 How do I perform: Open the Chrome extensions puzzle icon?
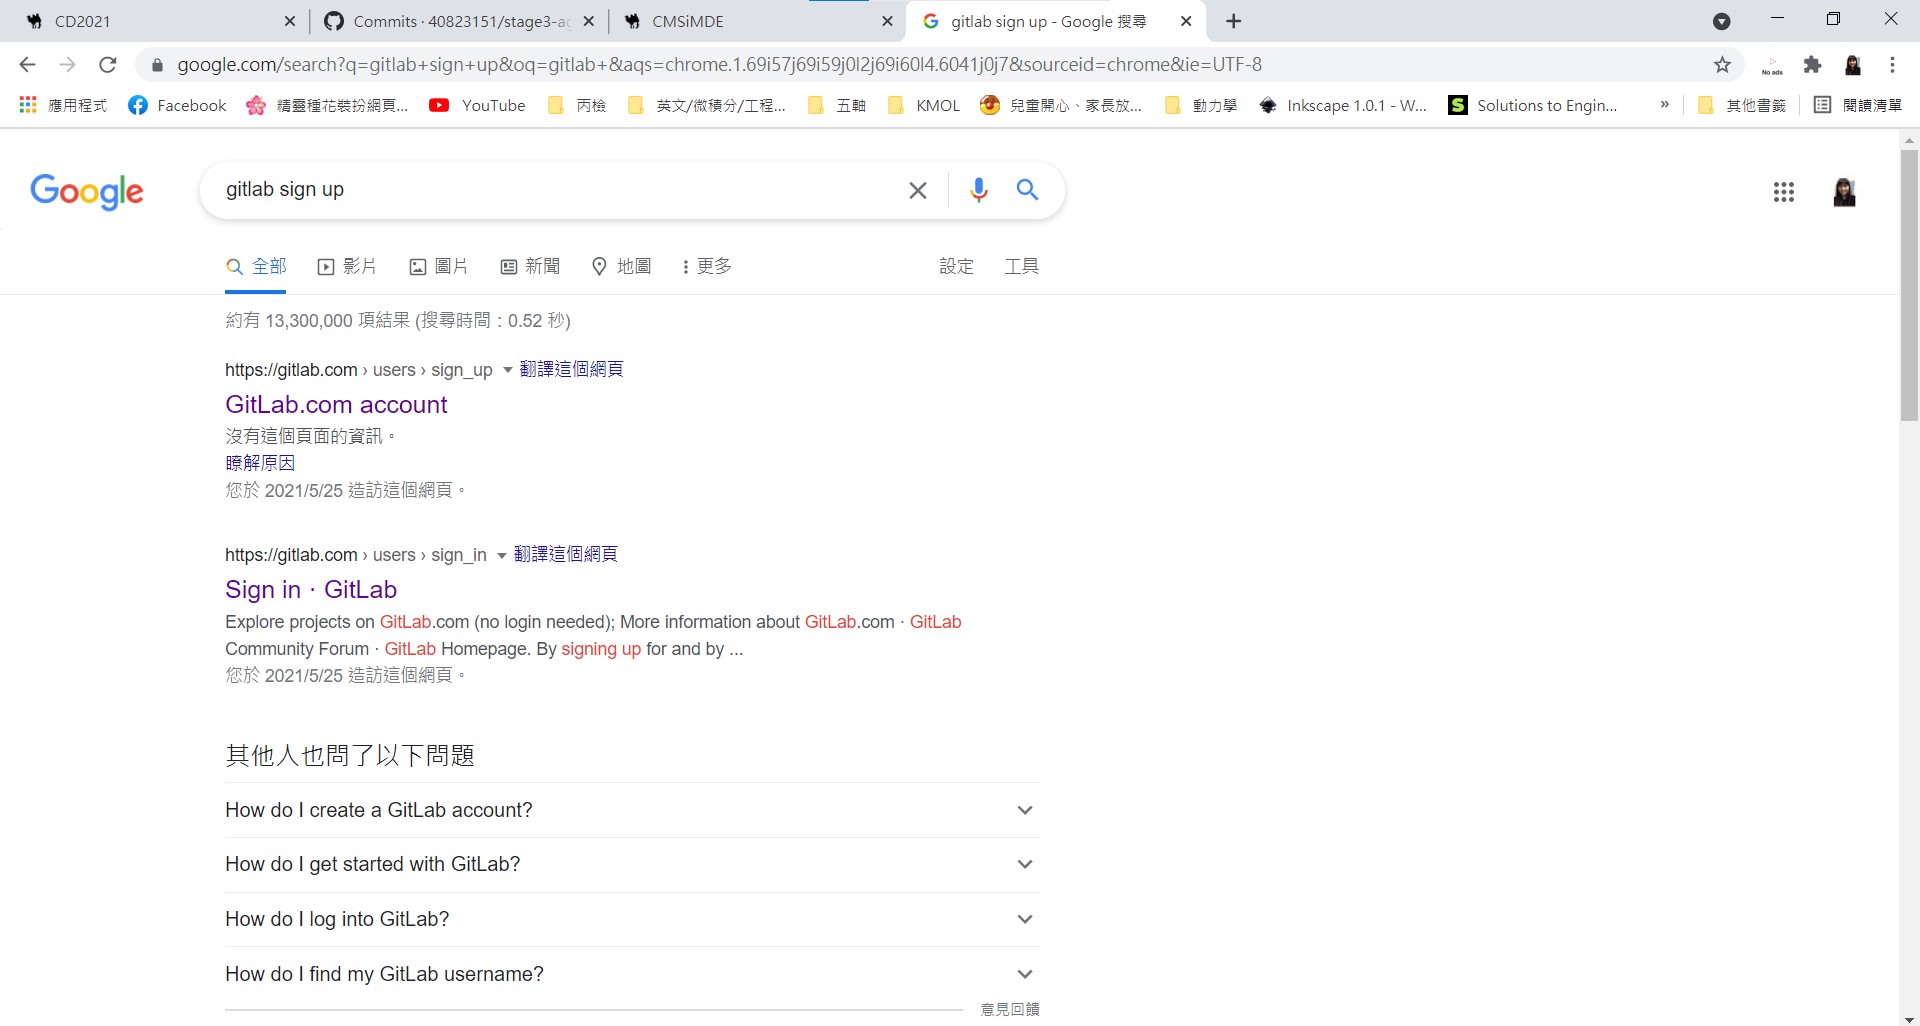click(x=1812, y=65)
